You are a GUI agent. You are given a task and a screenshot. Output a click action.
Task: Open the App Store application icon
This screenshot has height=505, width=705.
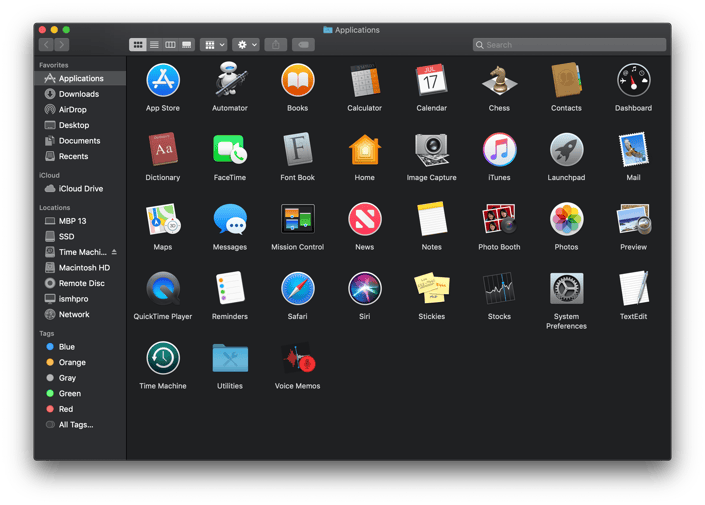163,80
